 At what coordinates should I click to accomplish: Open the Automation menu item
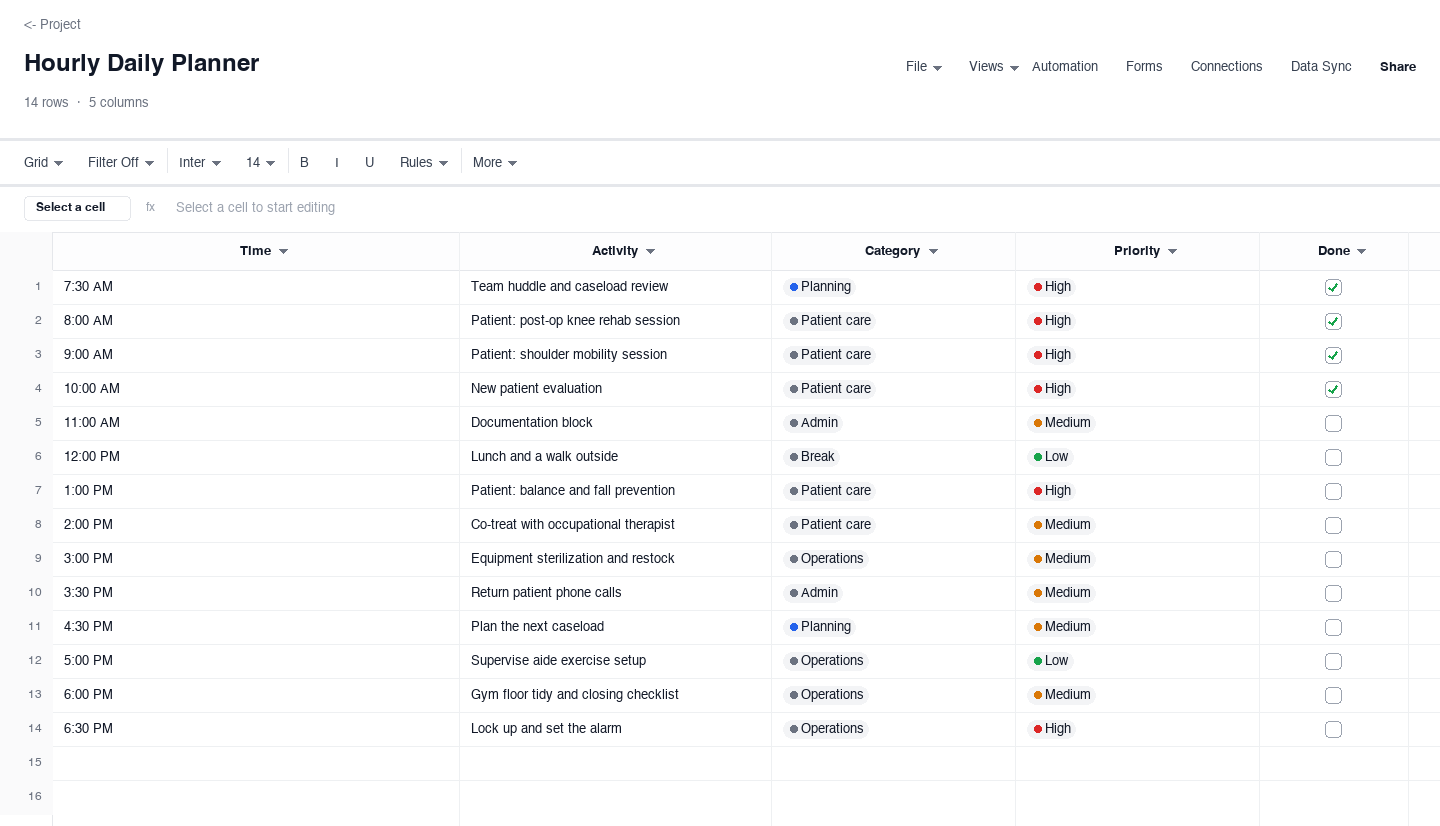[1065, 67]
